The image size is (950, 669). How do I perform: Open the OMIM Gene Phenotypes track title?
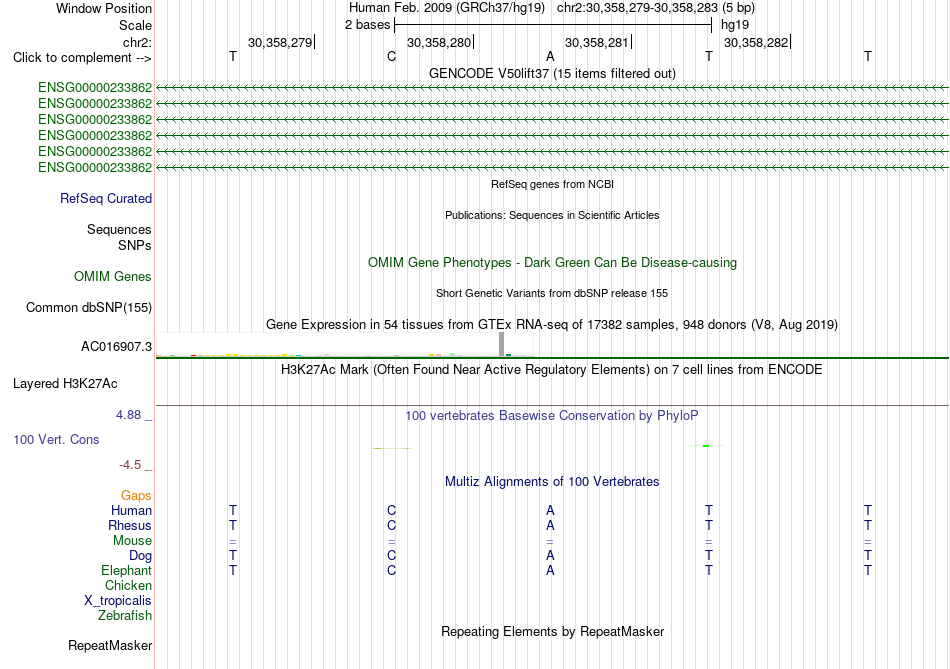coord(552,262)
